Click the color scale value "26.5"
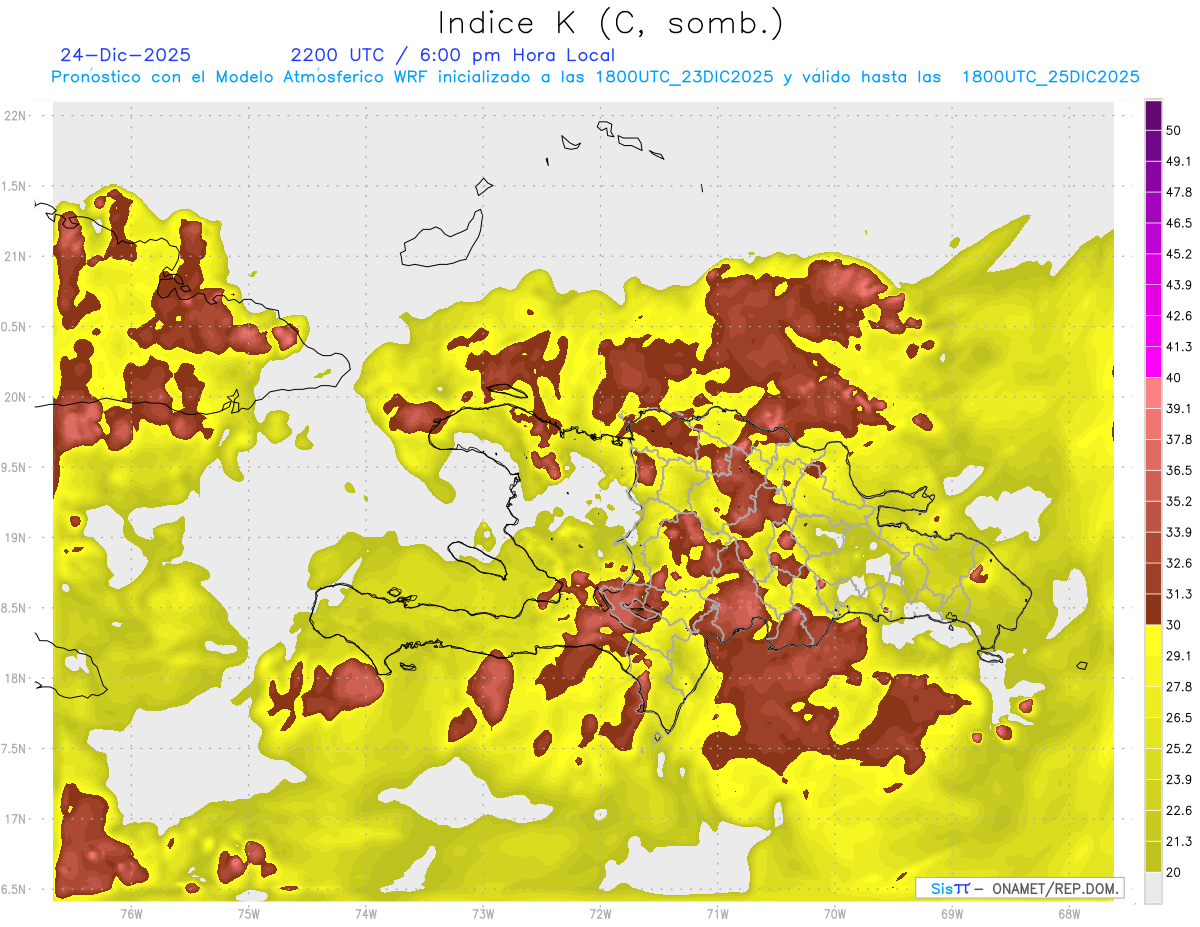 (1178, 717)
